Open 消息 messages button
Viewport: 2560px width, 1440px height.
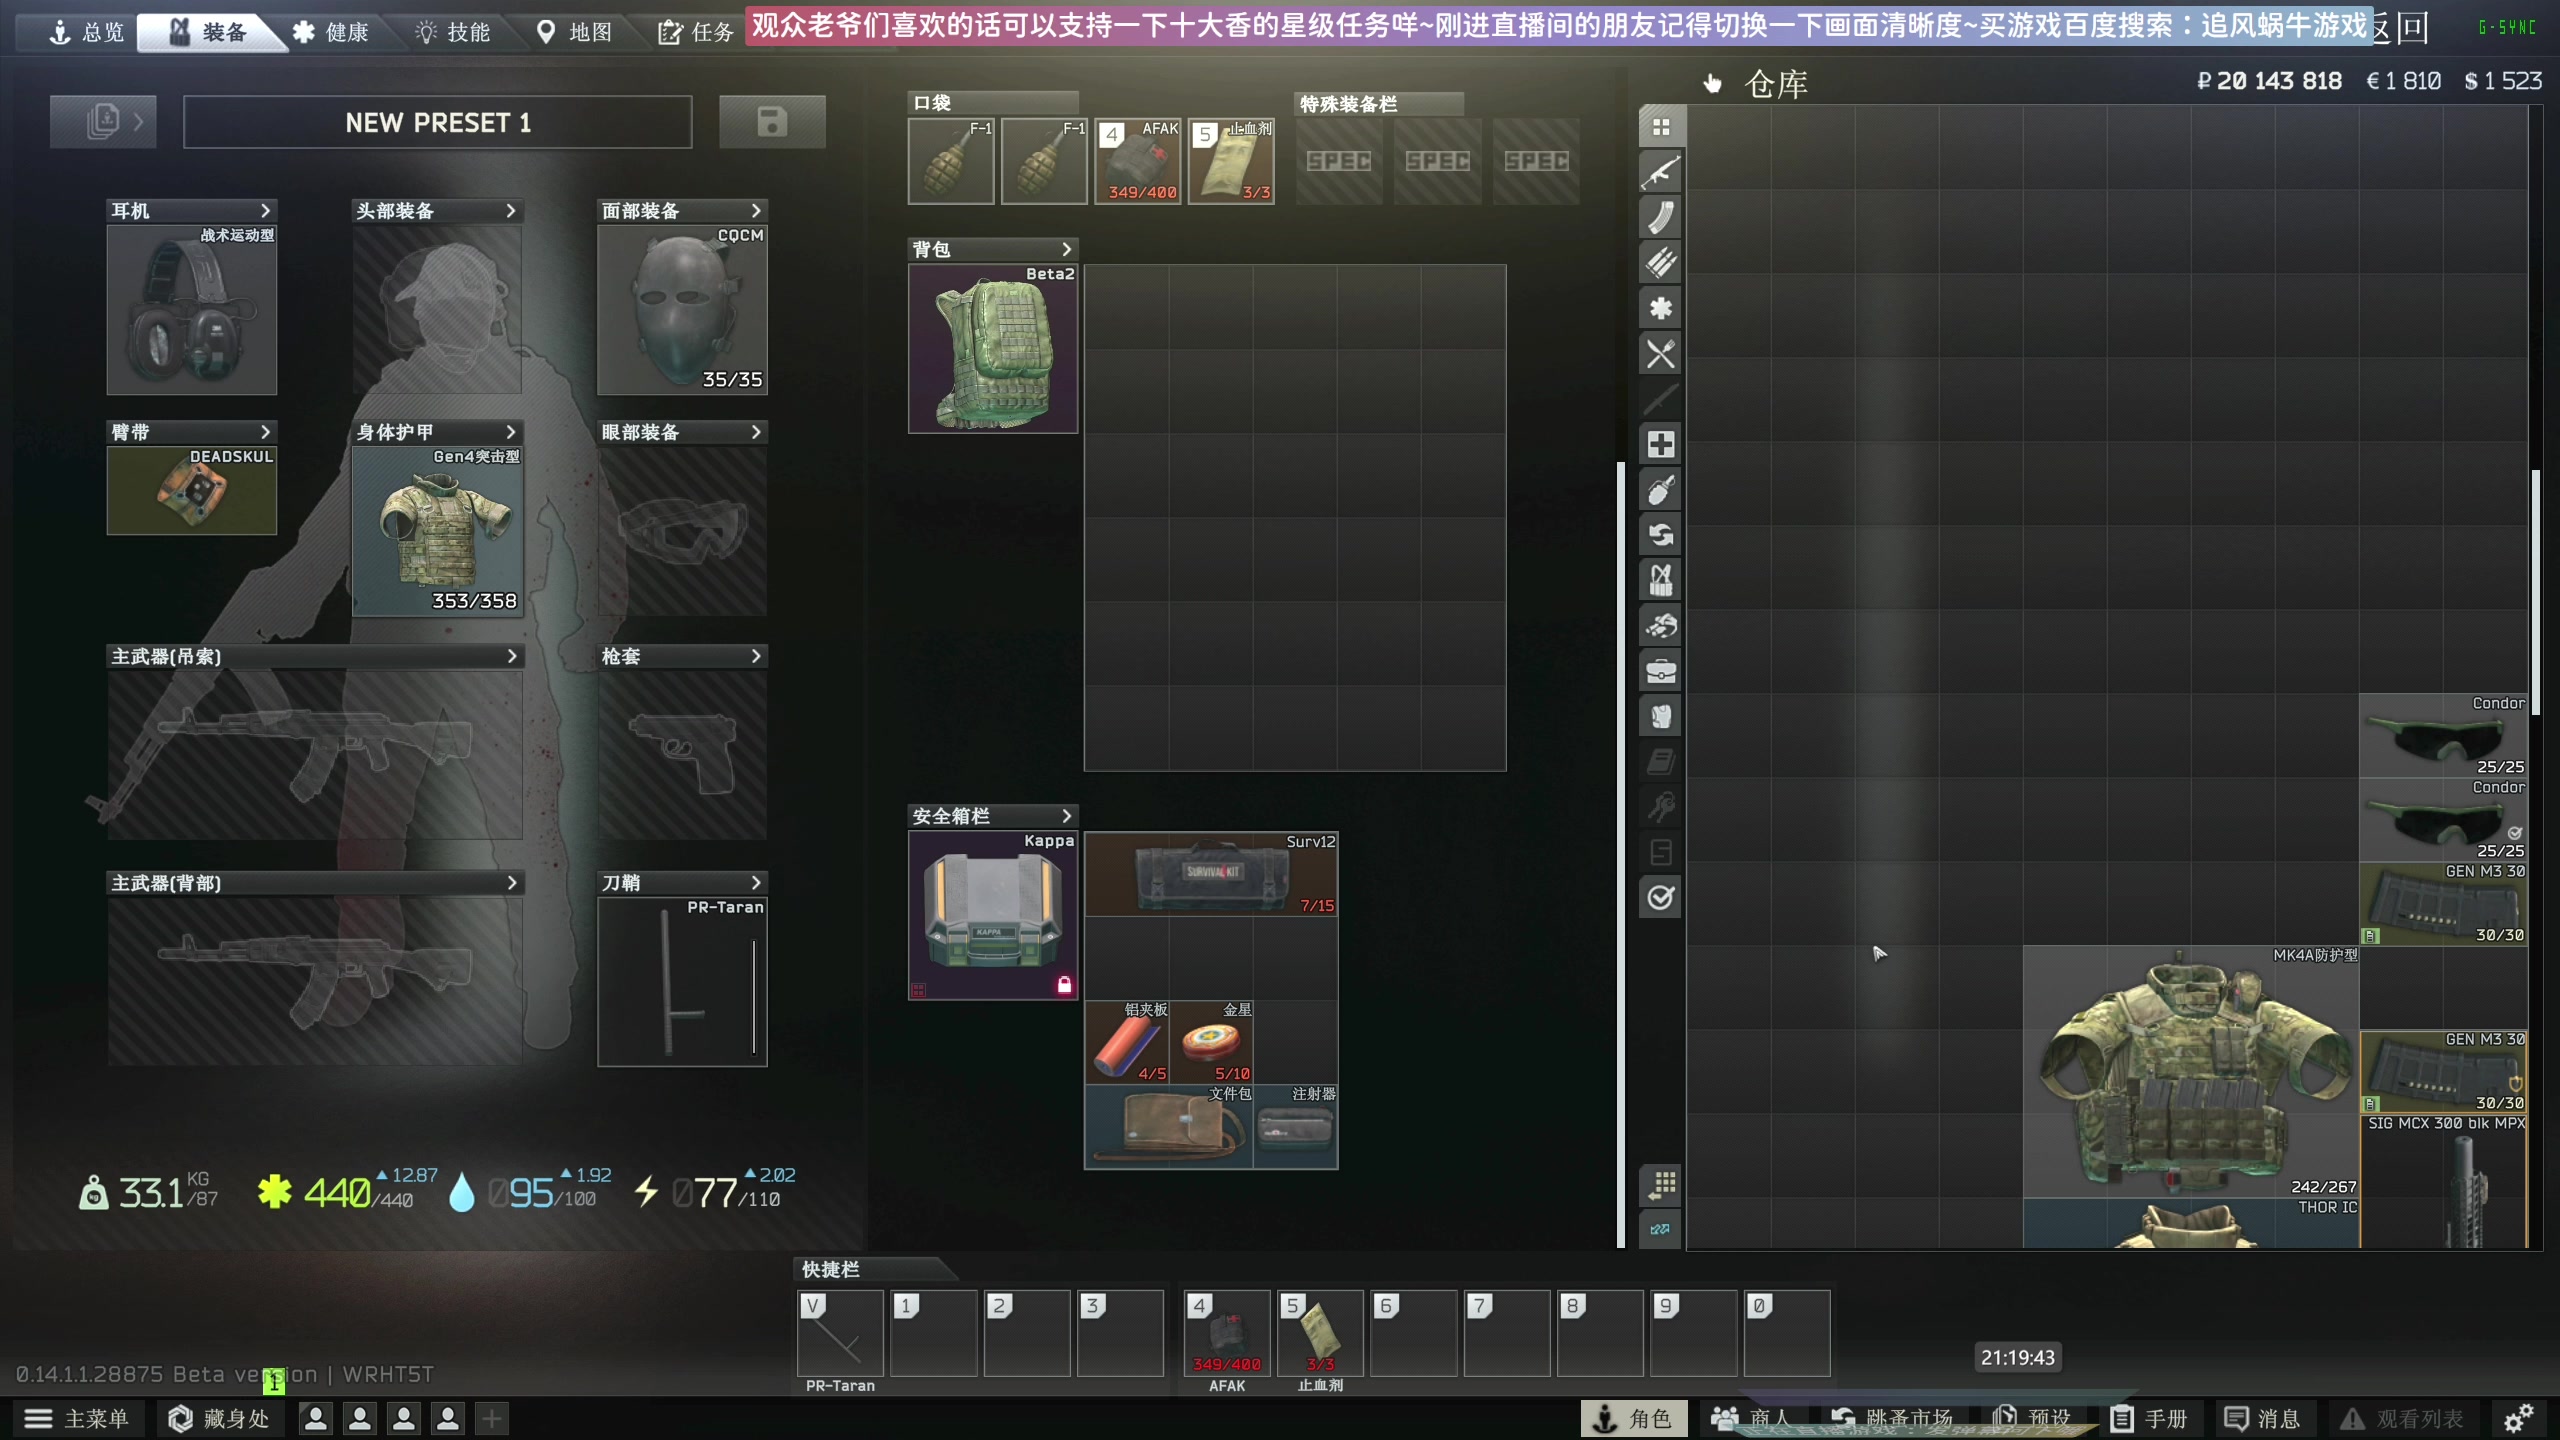tap(2262, 1418)
